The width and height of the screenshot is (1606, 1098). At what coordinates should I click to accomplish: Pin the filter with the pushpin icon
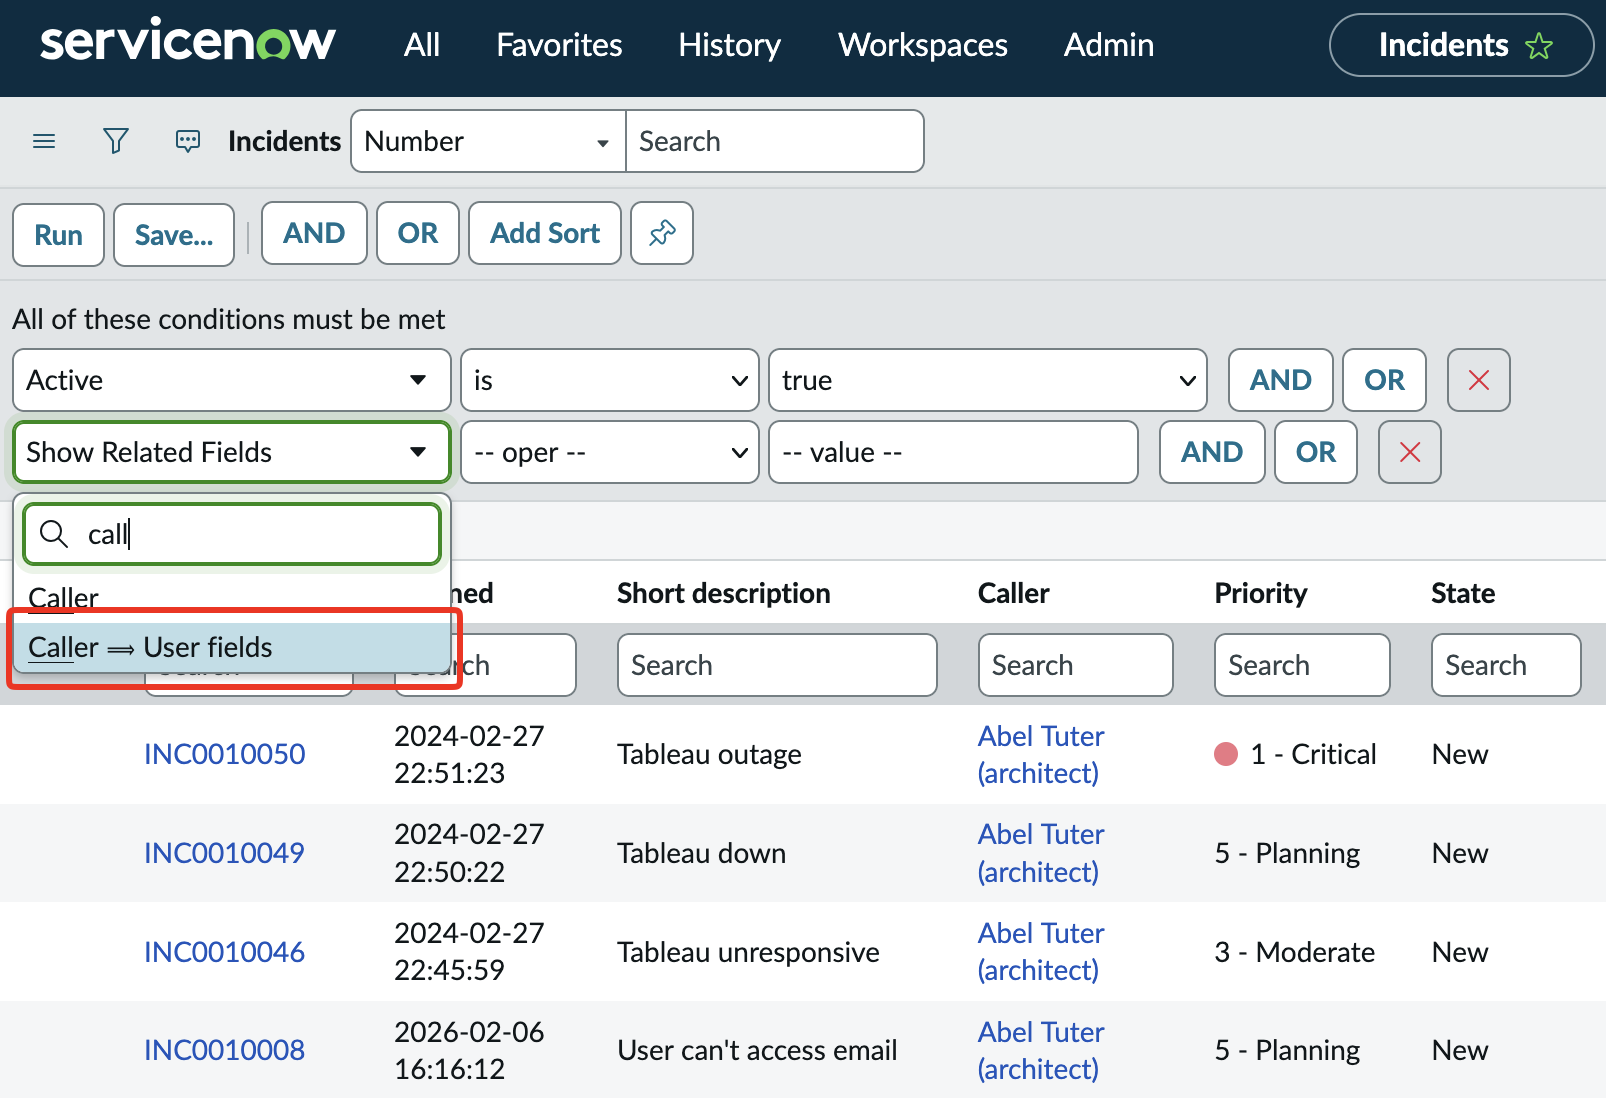pos(662,233)
